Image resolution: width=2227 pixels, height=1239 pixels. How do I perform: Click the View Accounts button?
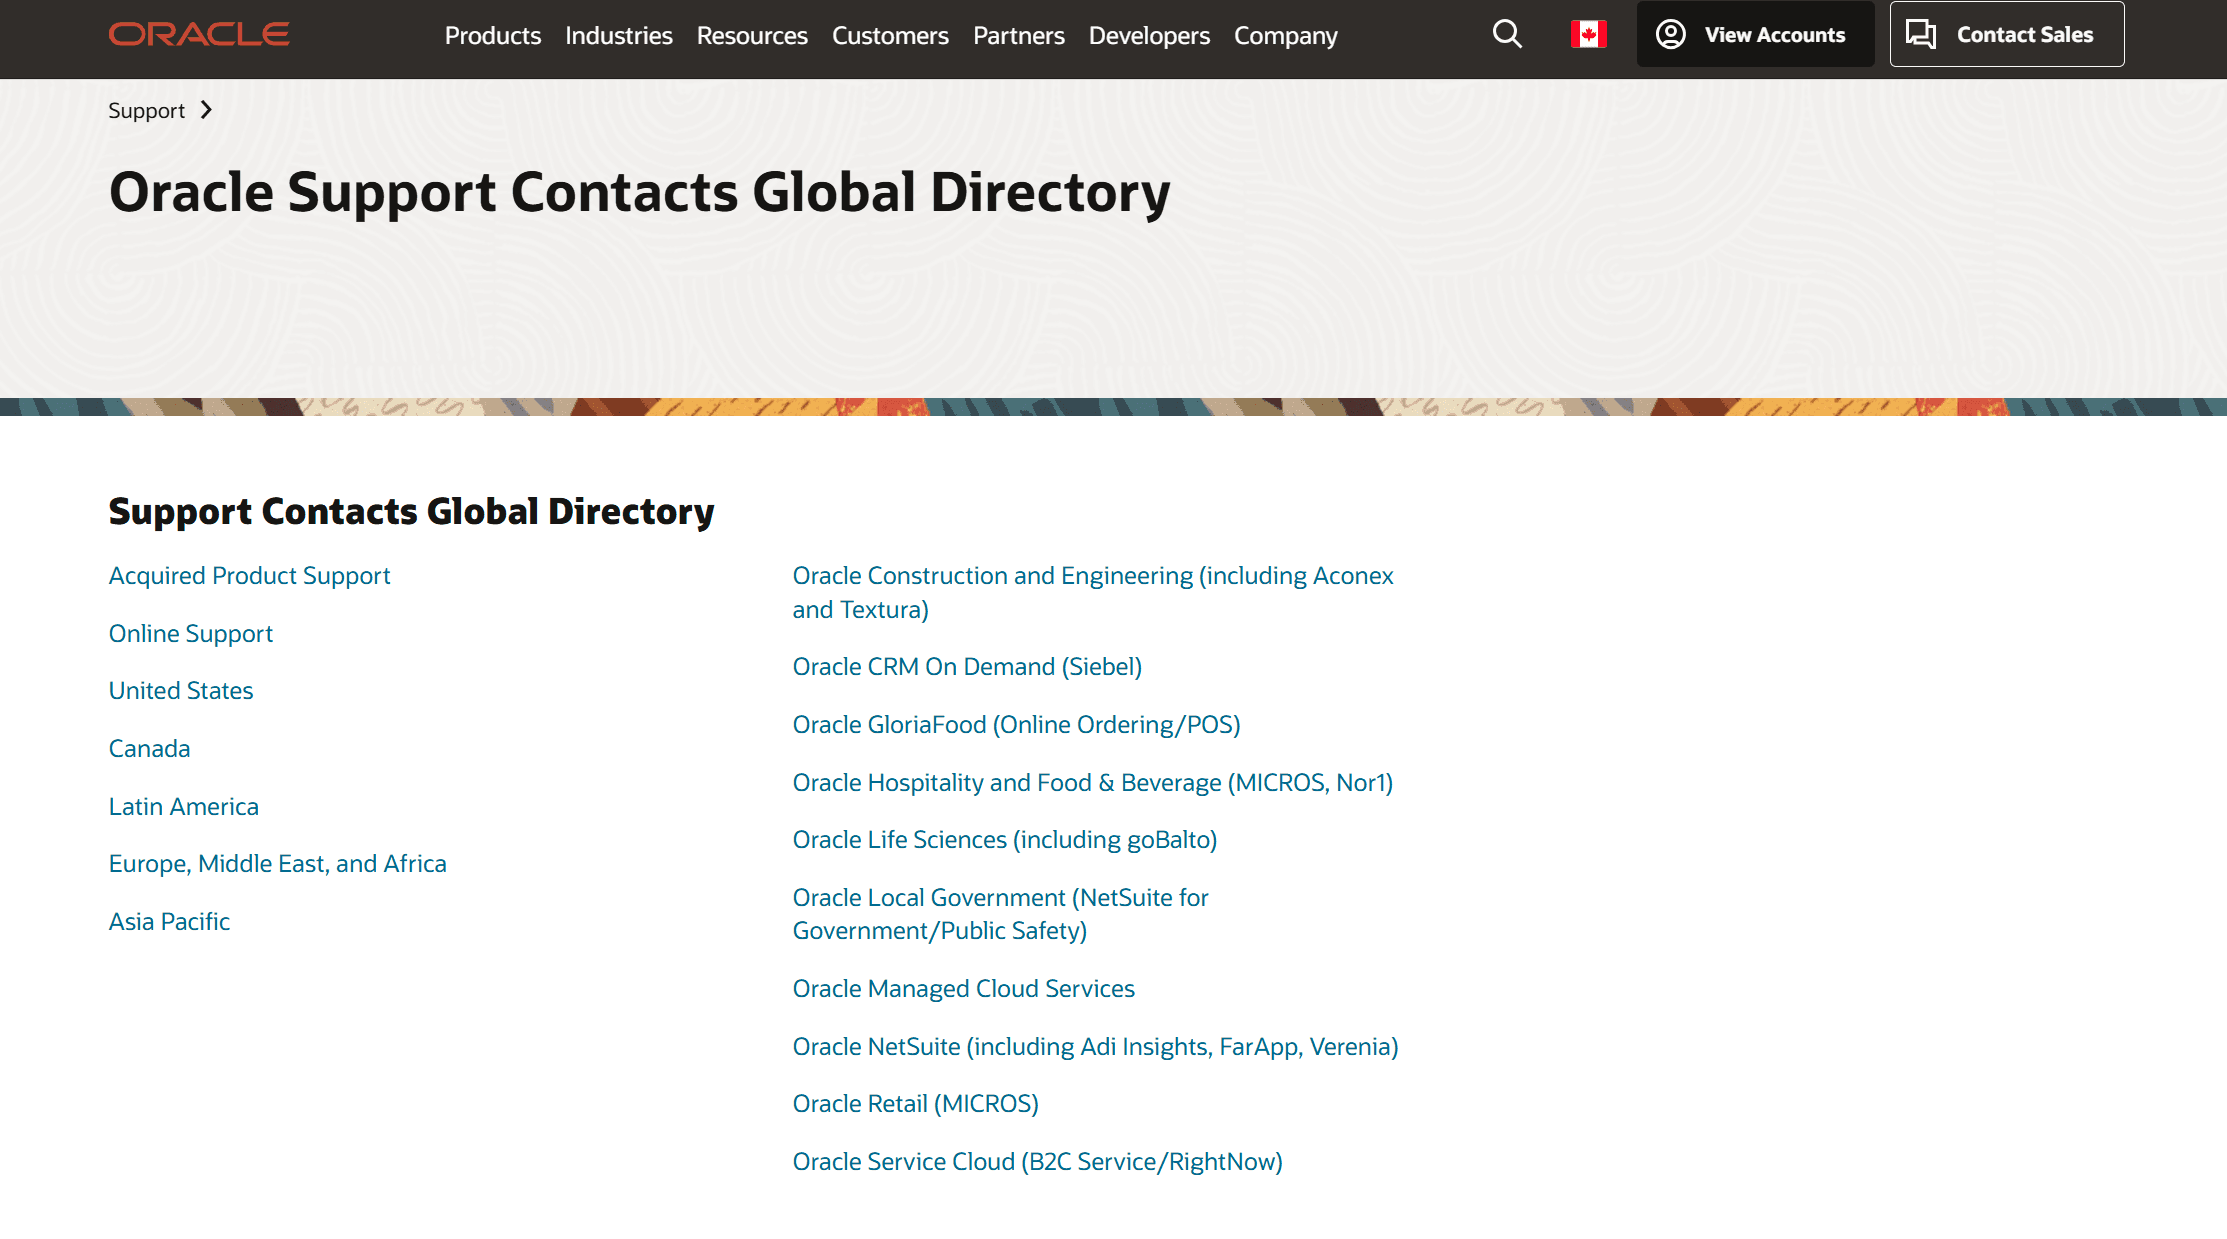point(1755,34)
